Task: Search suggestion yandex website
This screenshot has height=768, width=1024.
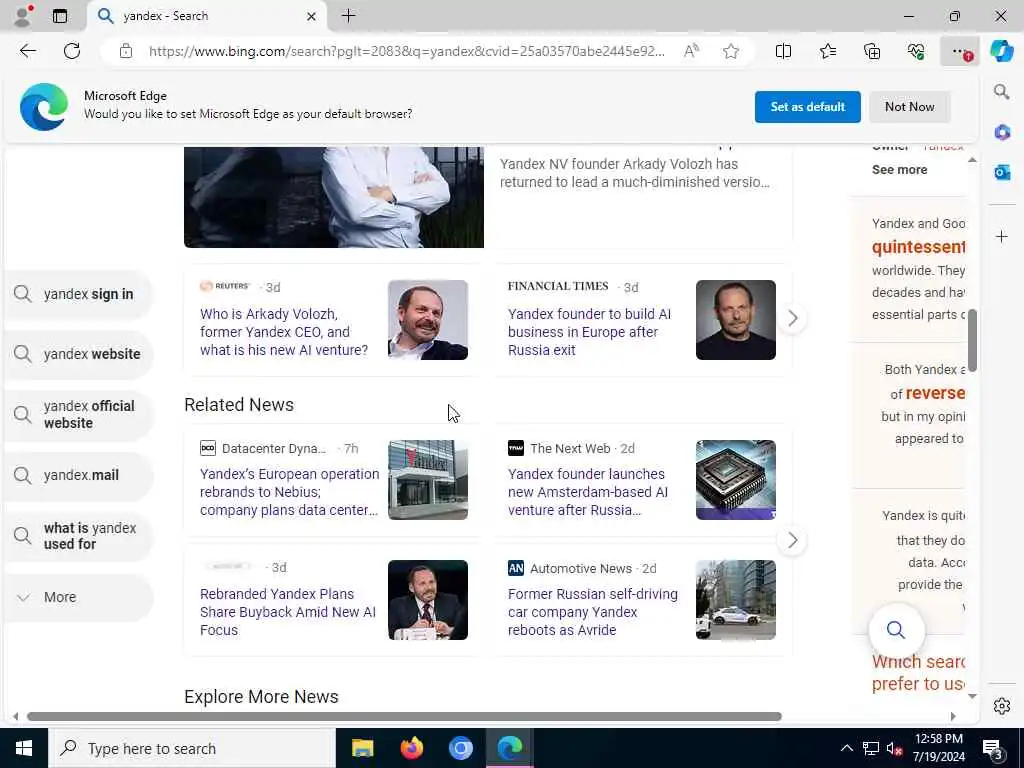Action: (x=78, y=354)
